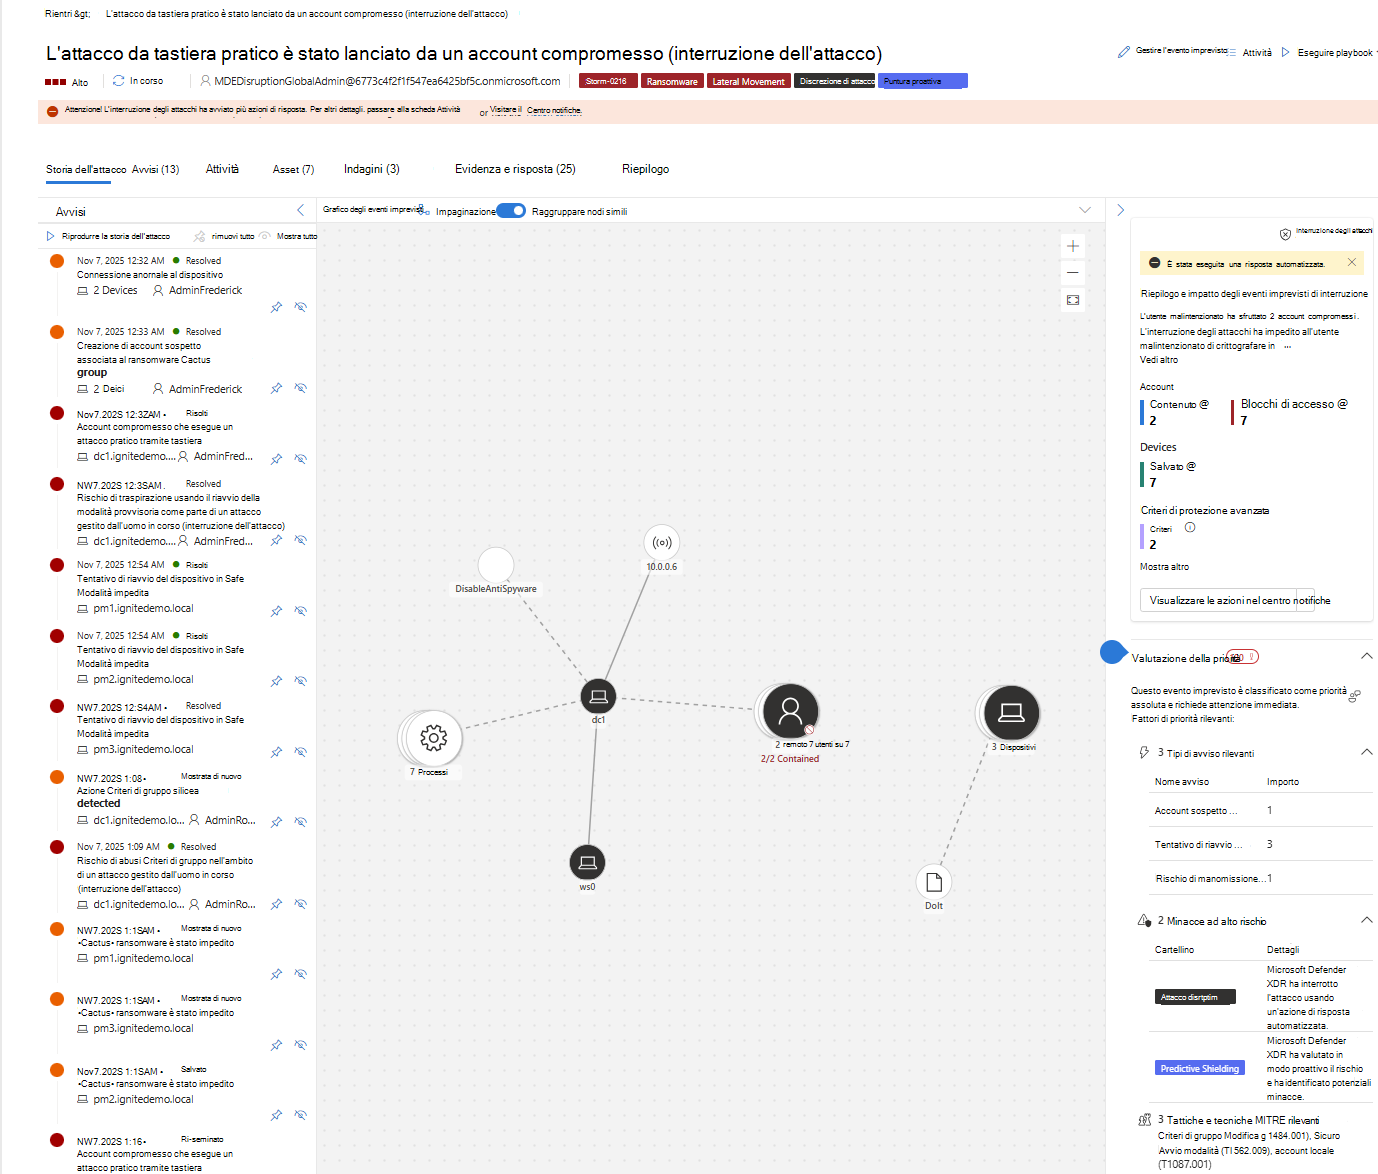Zoom out of the attack graph
This screenshot has width=1378, height=1174.
click(1073, 272)
